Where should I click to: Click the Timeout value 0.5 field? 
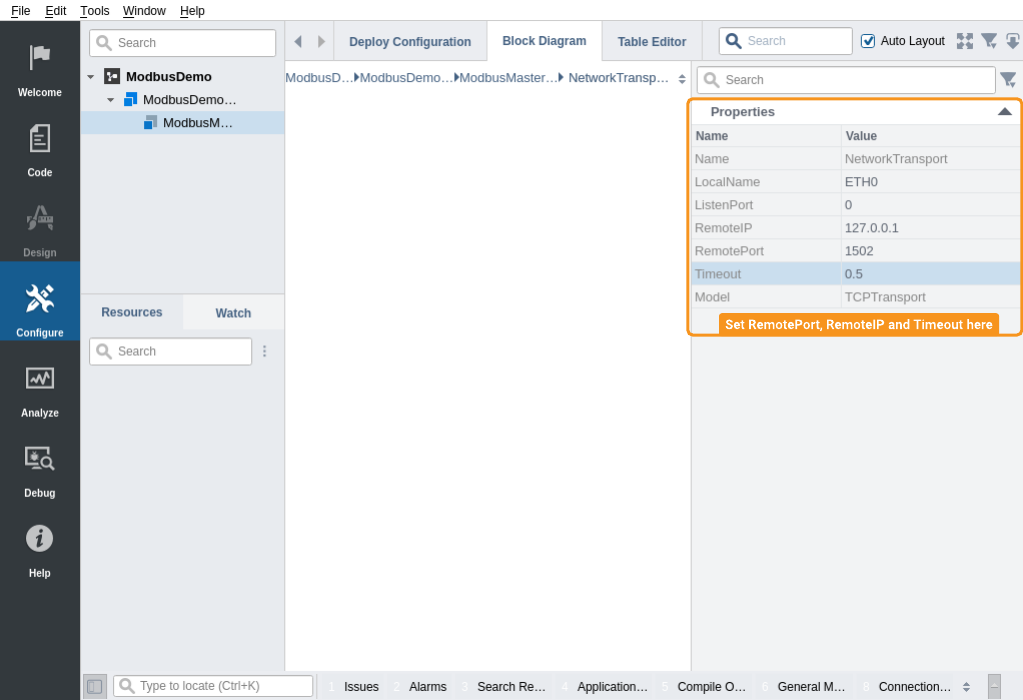[929, 274]
